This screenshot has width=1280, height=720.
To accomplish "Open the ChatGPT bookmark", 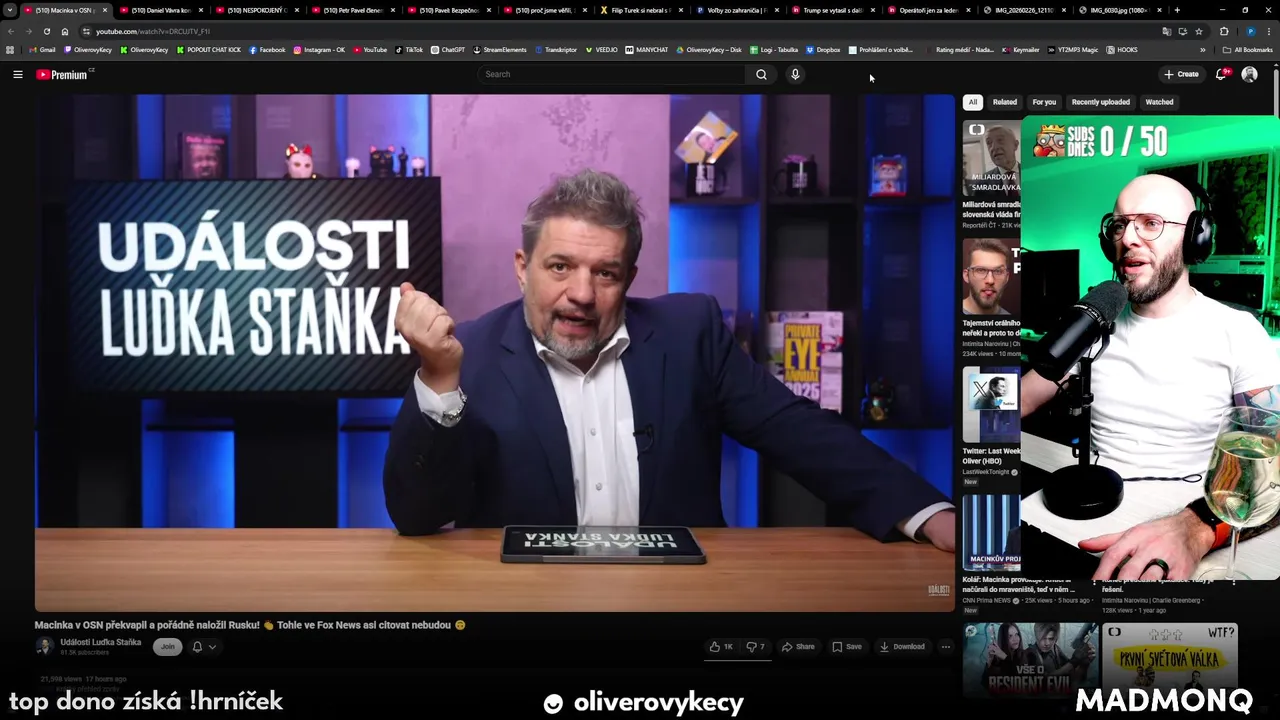I will 448,49.
